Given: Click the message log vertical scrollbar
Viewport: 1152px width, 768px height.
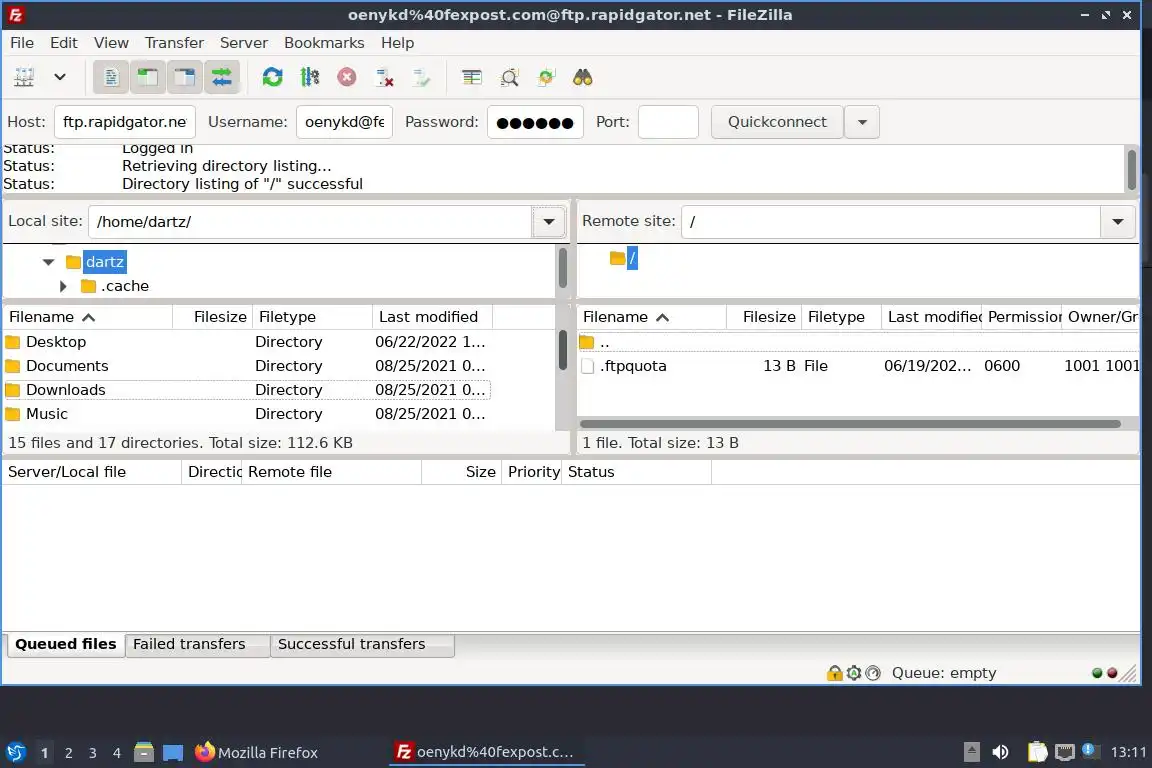Looking at the screenshot, I should (1131, 169).
